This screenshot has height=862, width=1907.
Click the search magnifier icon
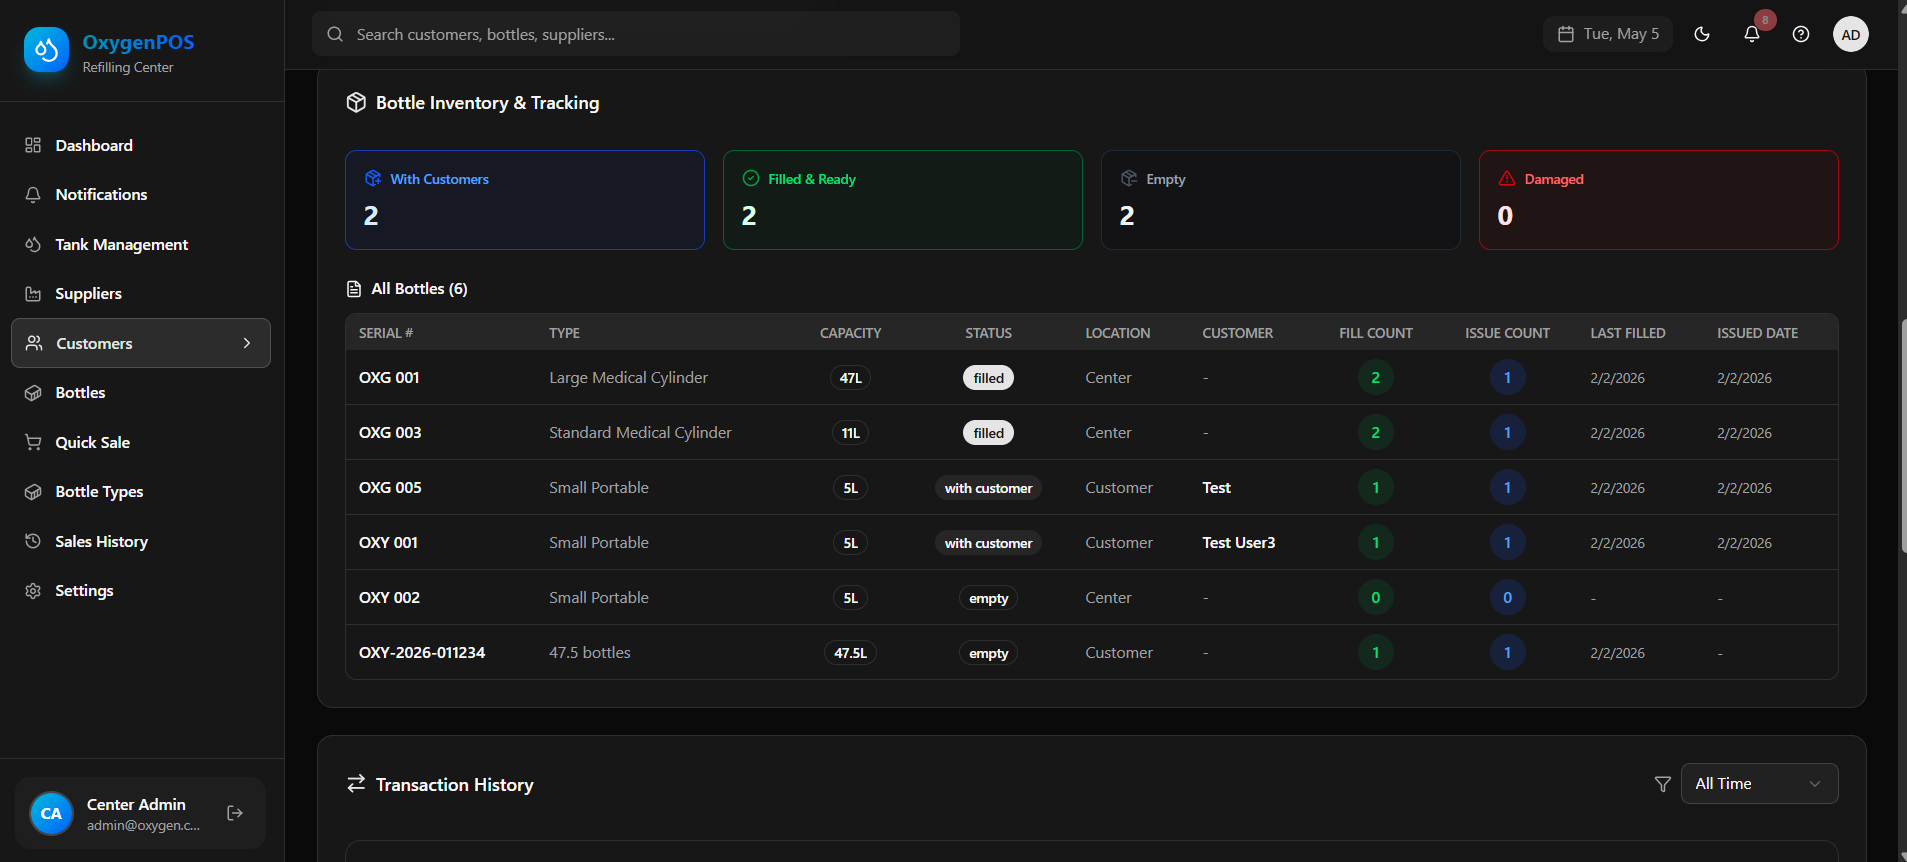pyautogui.click(x=335, y=34)
